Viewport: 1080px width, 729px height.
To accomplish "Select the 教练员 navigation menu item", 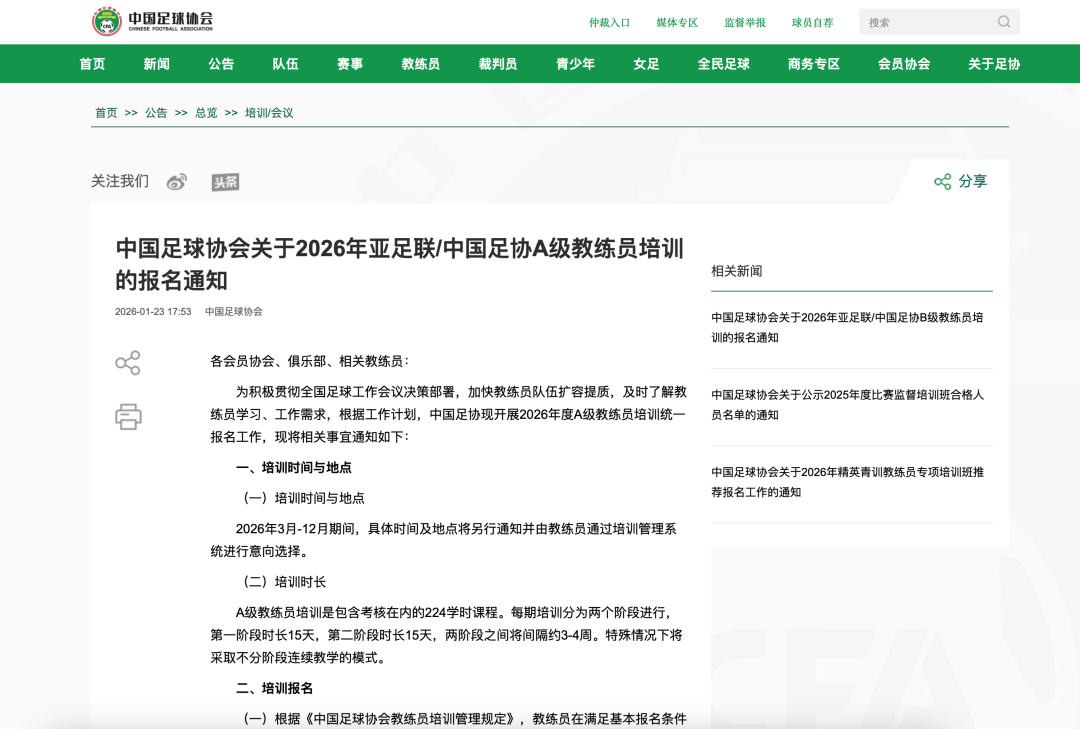I will pos(420,64).
